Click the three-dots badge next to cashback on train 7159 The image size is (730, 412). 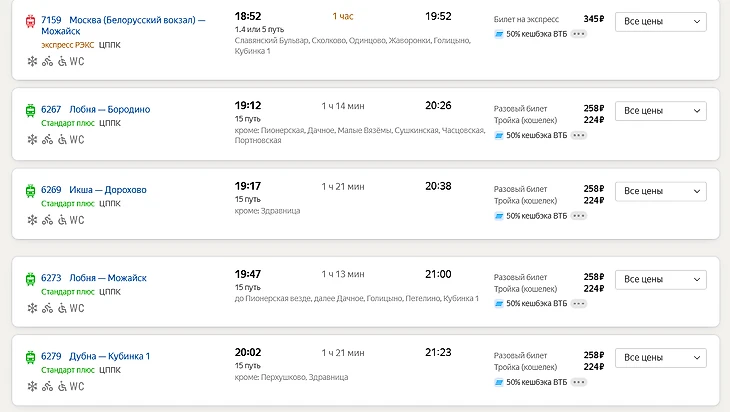(579, 34)
